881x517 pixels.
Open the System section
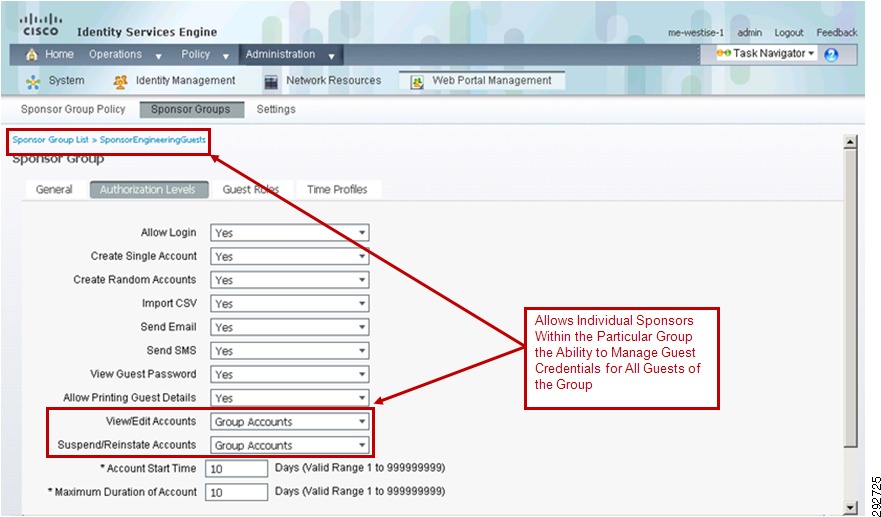(x=66, y=80)
